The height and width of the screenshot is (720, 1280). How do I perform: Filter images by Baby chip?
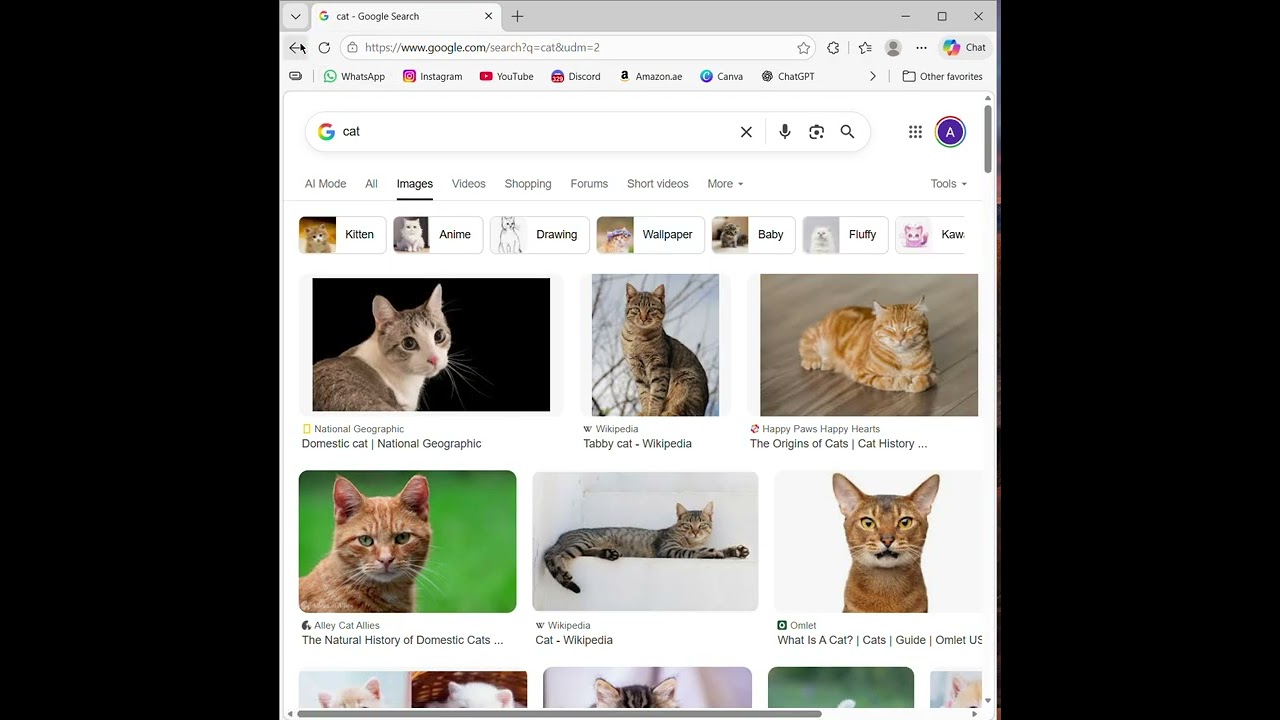tap(754, 235)
